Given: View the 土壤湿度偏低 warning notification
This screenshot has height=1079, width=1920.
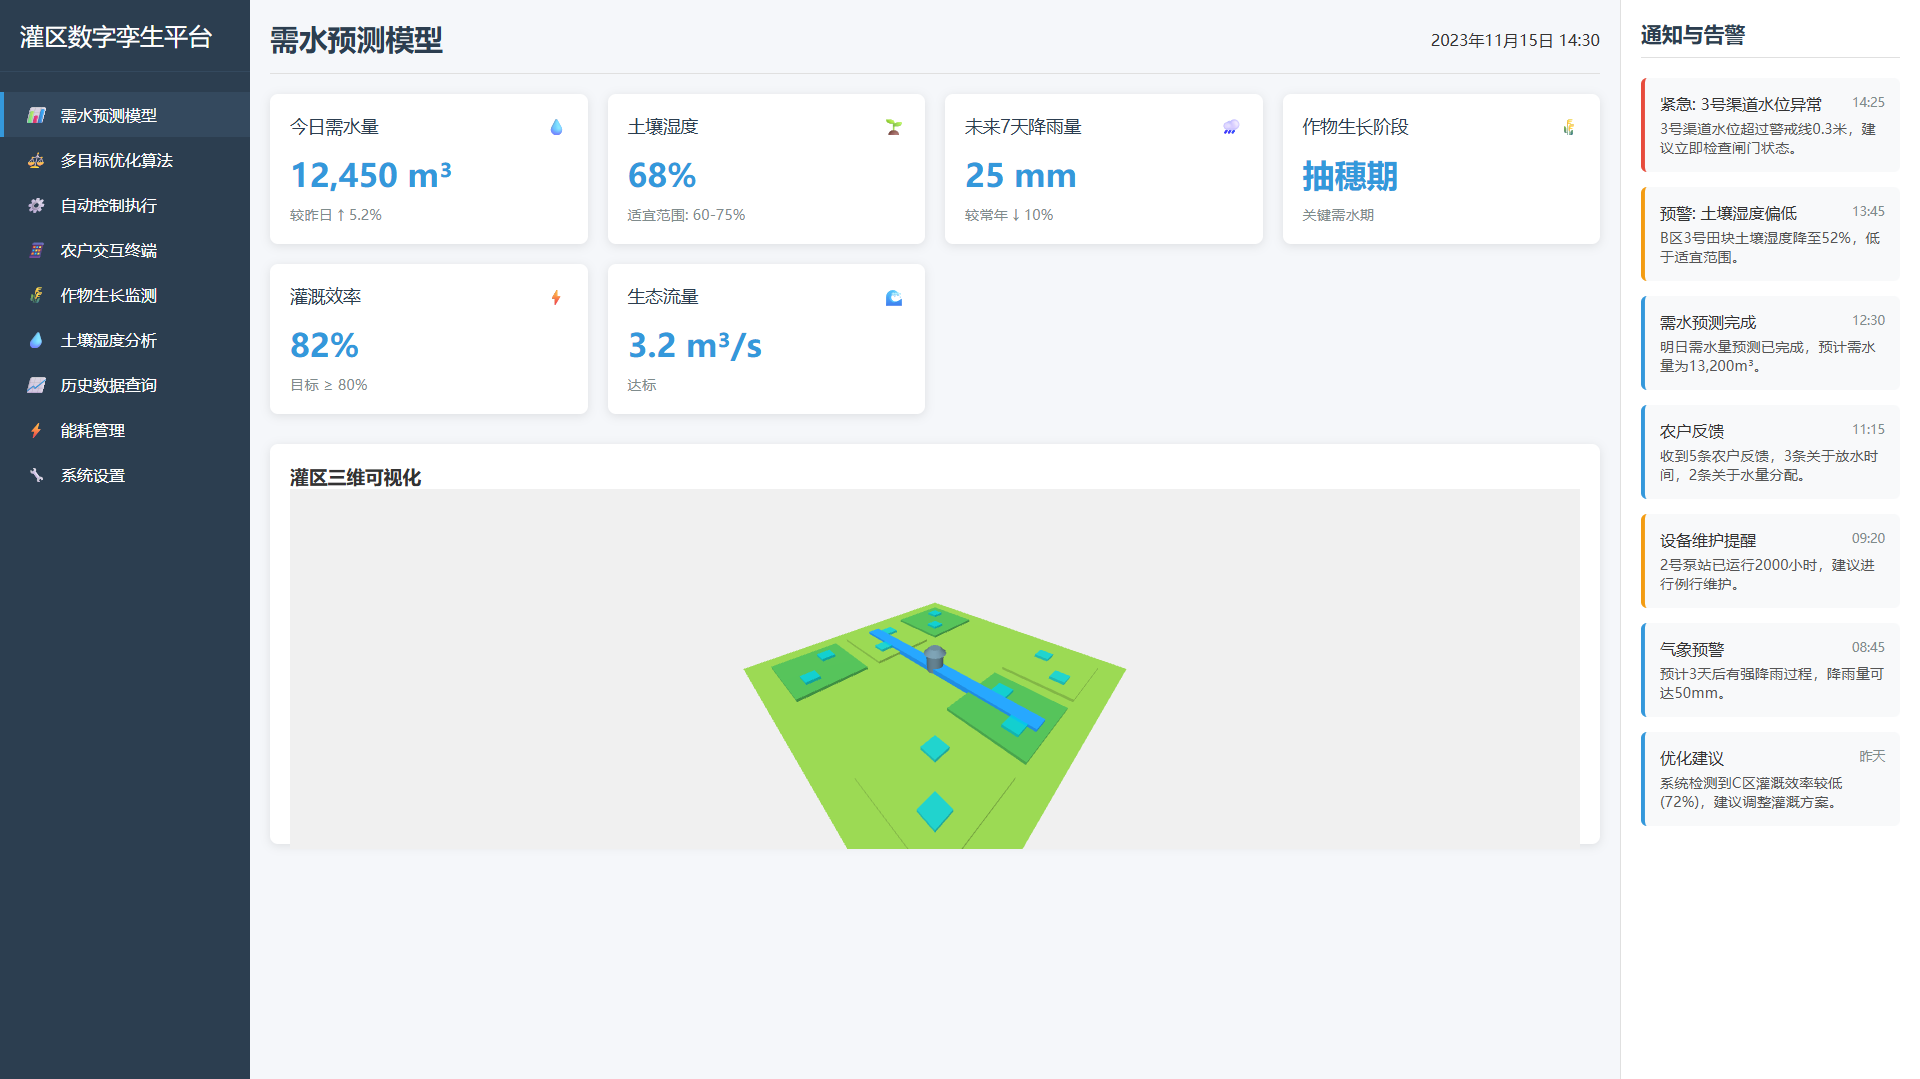Looking at the screenshot, I should point(1769,234).
